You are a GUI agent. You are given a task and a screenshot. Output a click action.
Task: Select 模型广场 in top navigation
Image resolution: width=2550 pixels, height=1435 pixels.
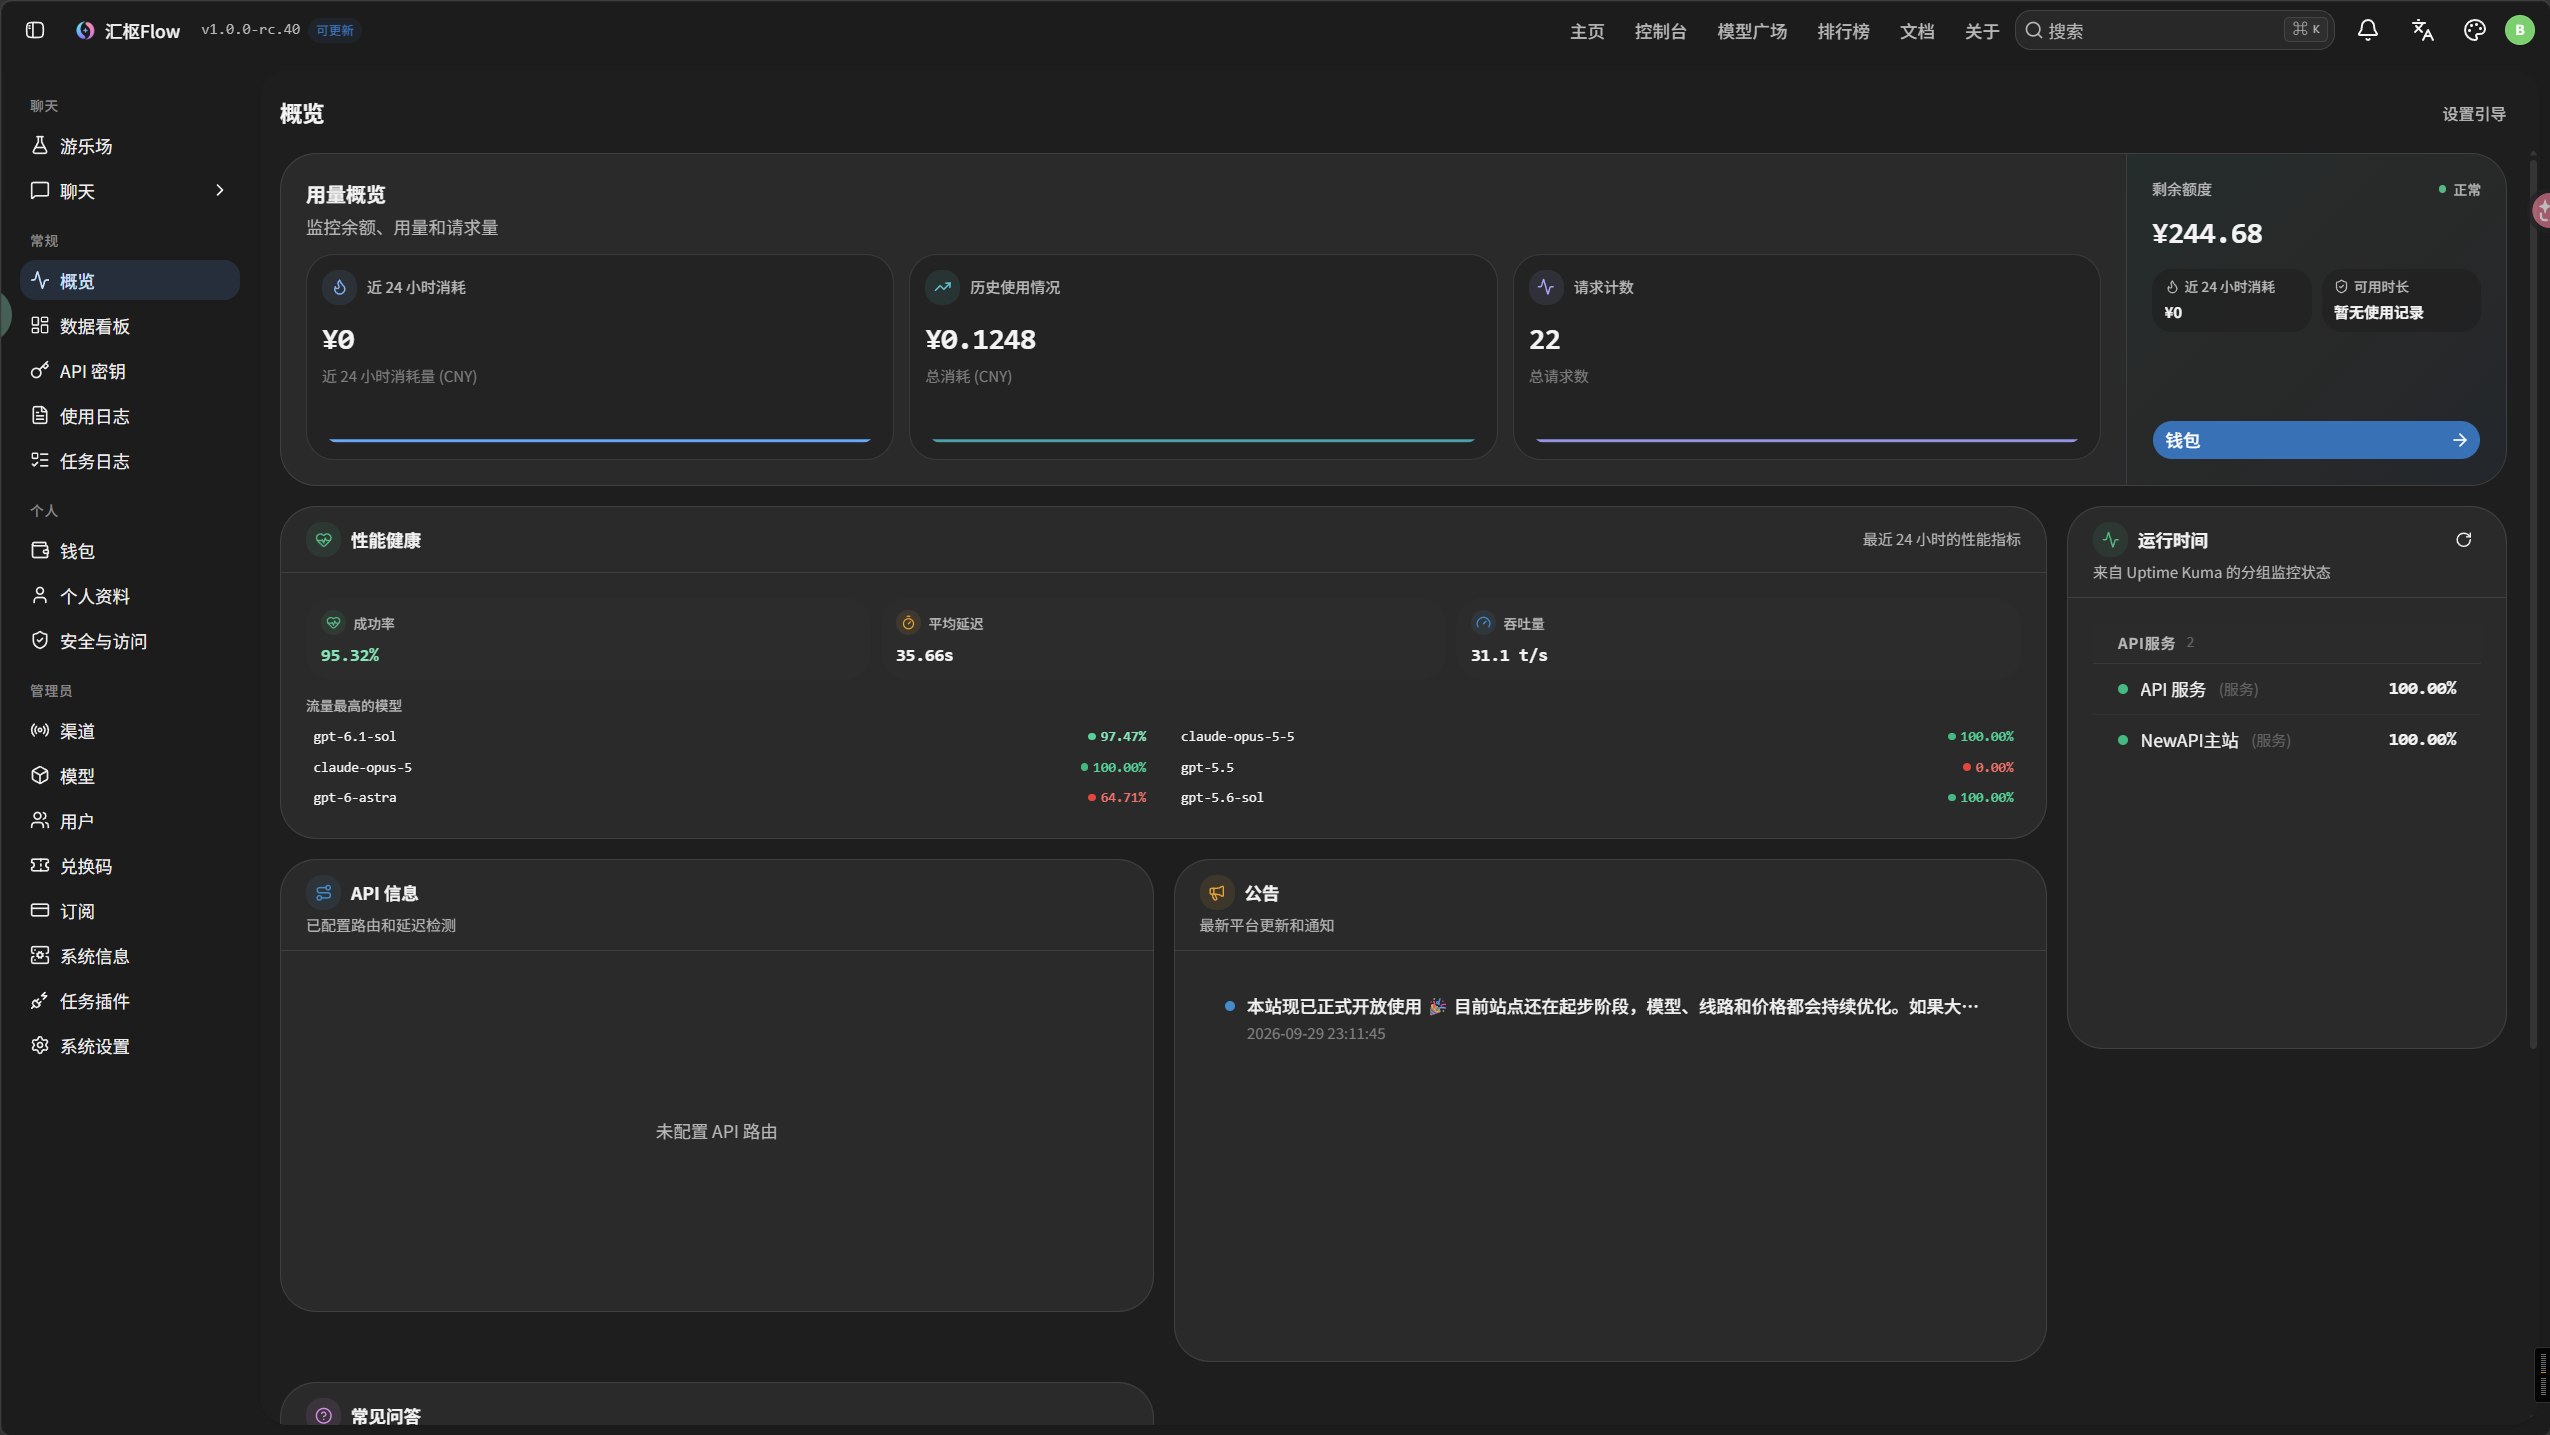point(1751,31)
